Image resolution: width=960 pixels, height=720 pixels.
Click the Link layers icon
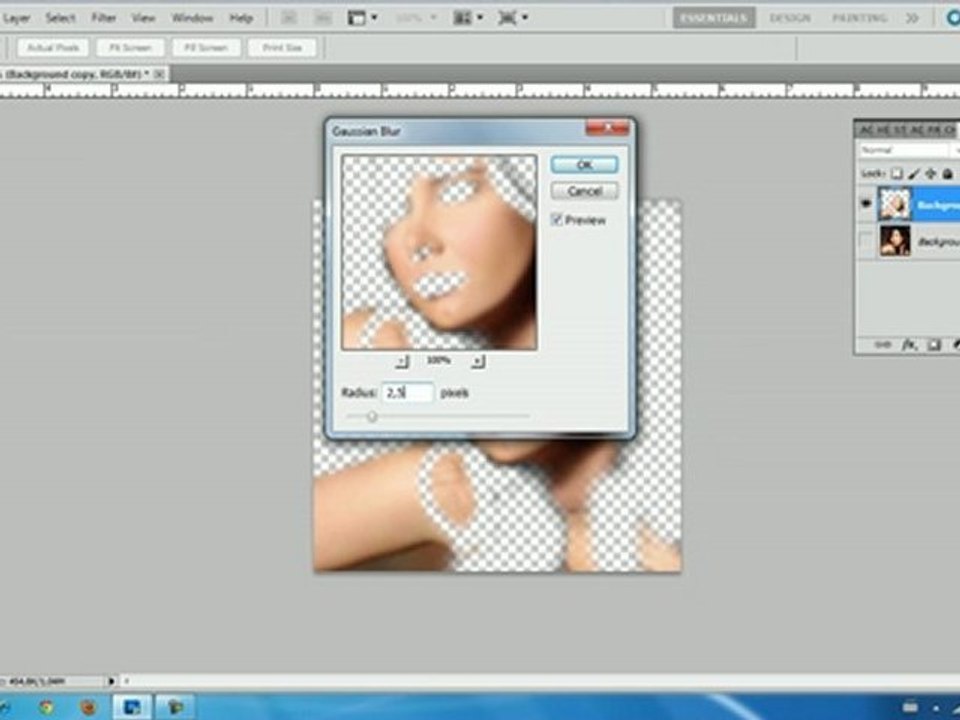(882, 345)
